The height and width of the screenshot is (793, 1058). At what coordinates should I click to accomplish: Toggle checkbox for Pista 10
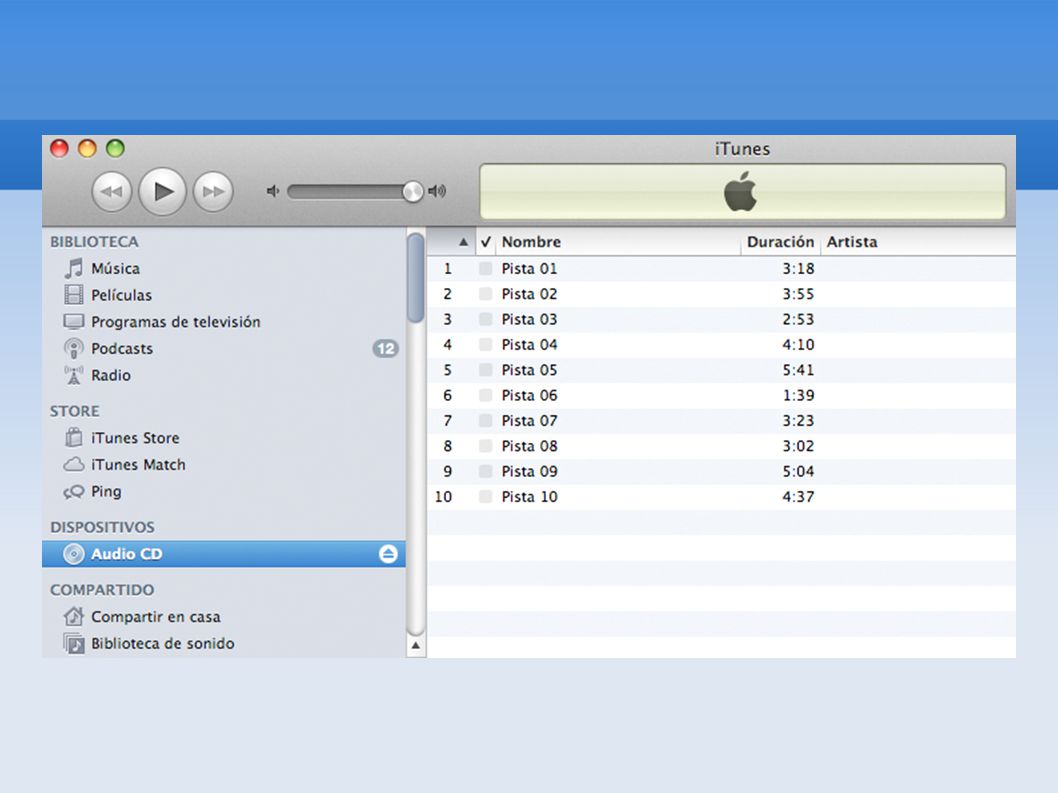(485, 497)
